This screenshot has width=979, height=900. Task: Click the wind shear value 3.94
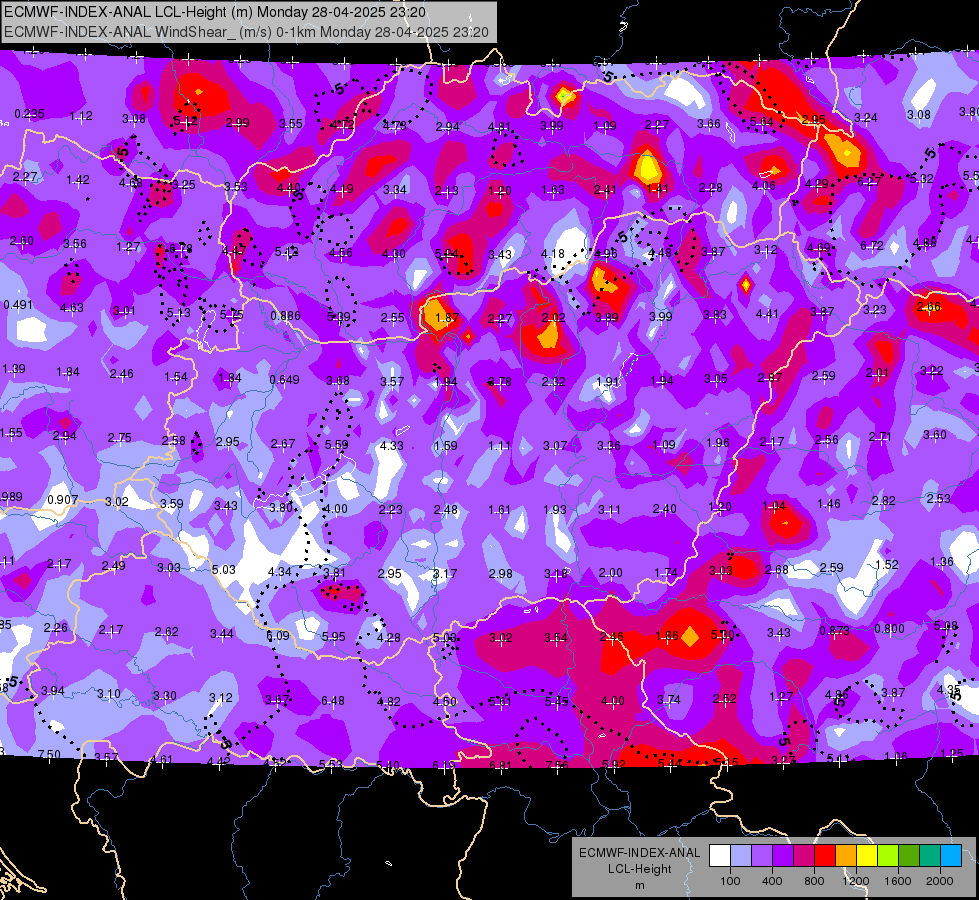pos(52,690)
